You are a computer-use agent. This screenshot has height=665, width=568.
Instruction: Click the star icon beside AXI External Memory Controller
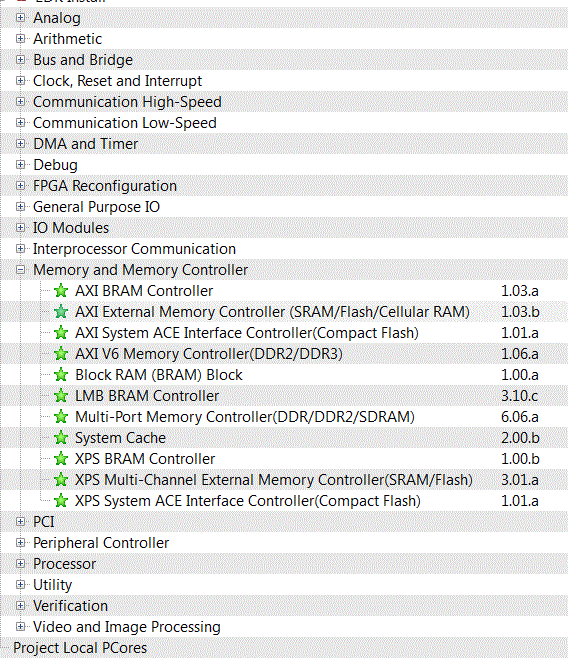coord(61,312)
